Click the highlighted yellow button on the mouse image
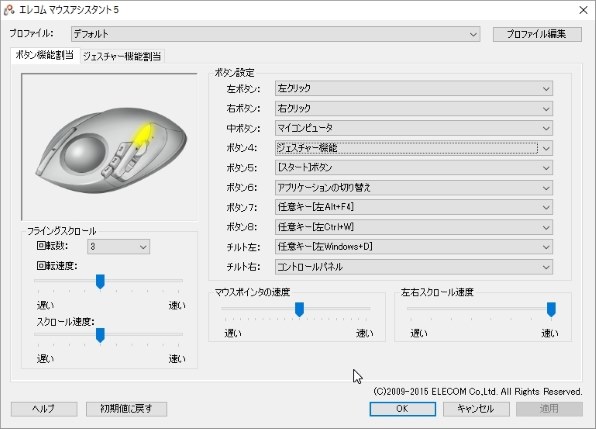 click(x=143, y=134)
